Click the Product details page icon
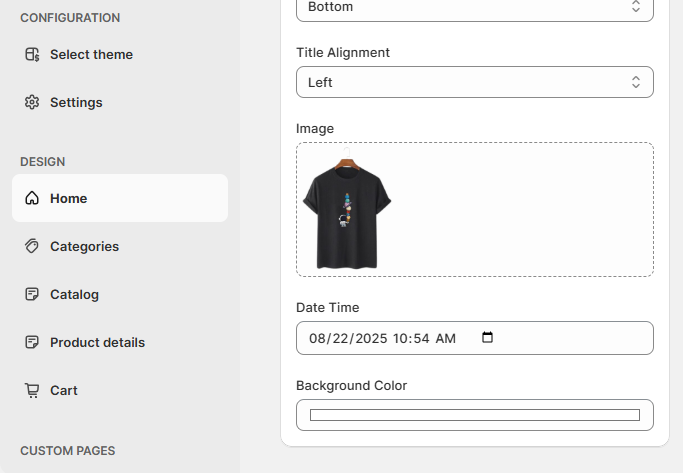 [x=32, y=342]
